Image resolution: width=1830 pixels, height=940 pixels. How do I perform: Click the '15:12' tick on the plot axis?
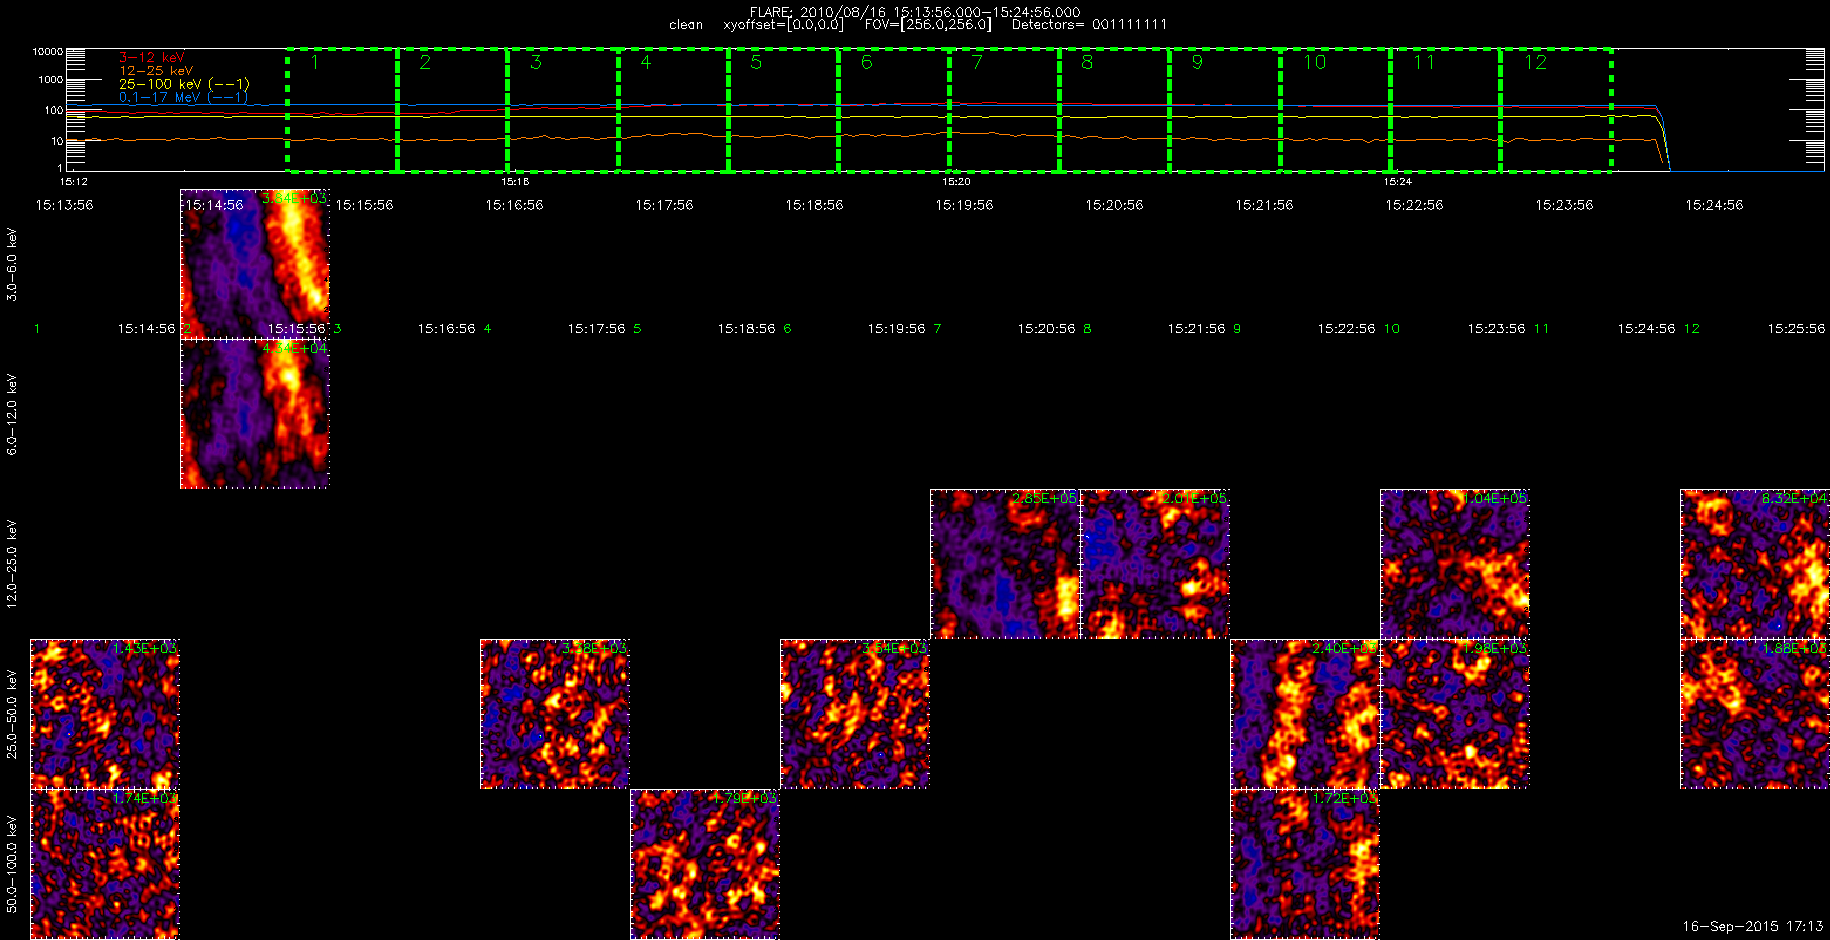pos(73,182)
